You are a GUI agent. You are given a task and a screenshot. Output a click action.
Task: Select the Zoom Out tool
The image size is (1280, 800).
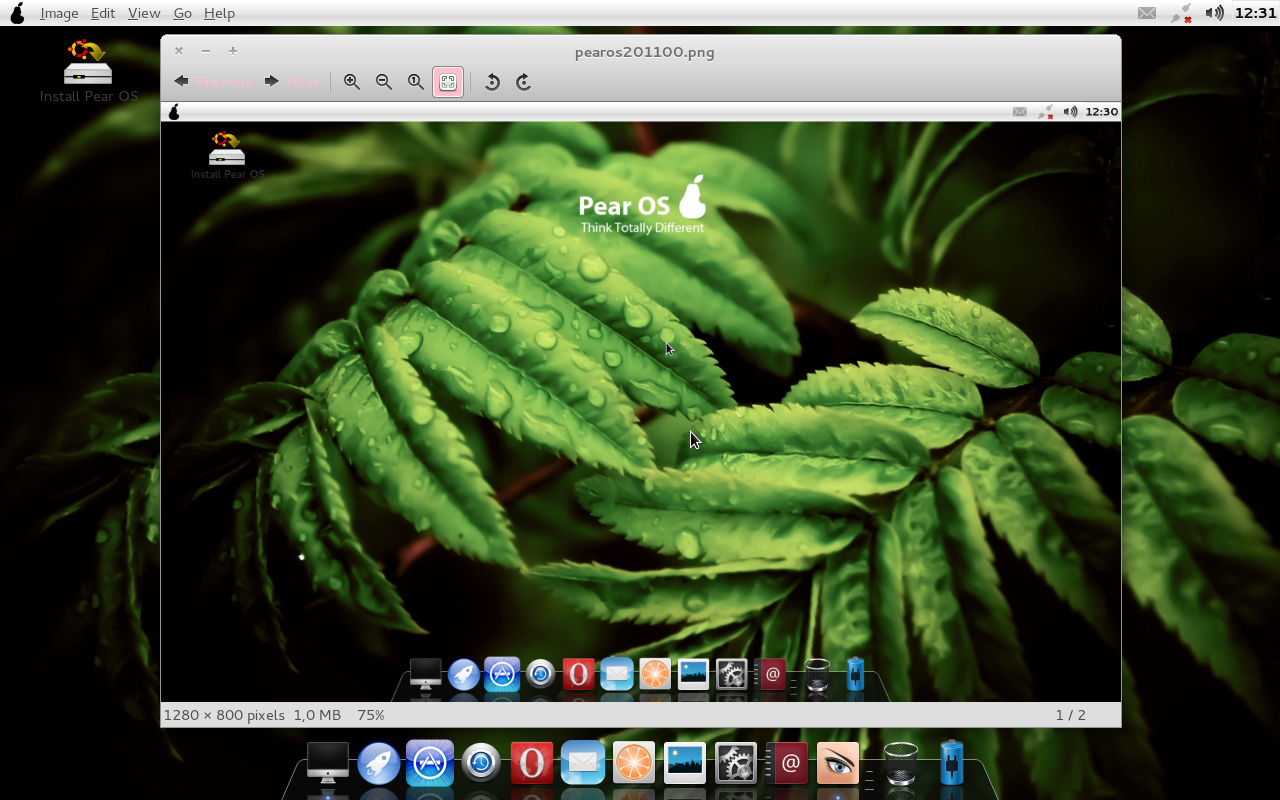384,82
